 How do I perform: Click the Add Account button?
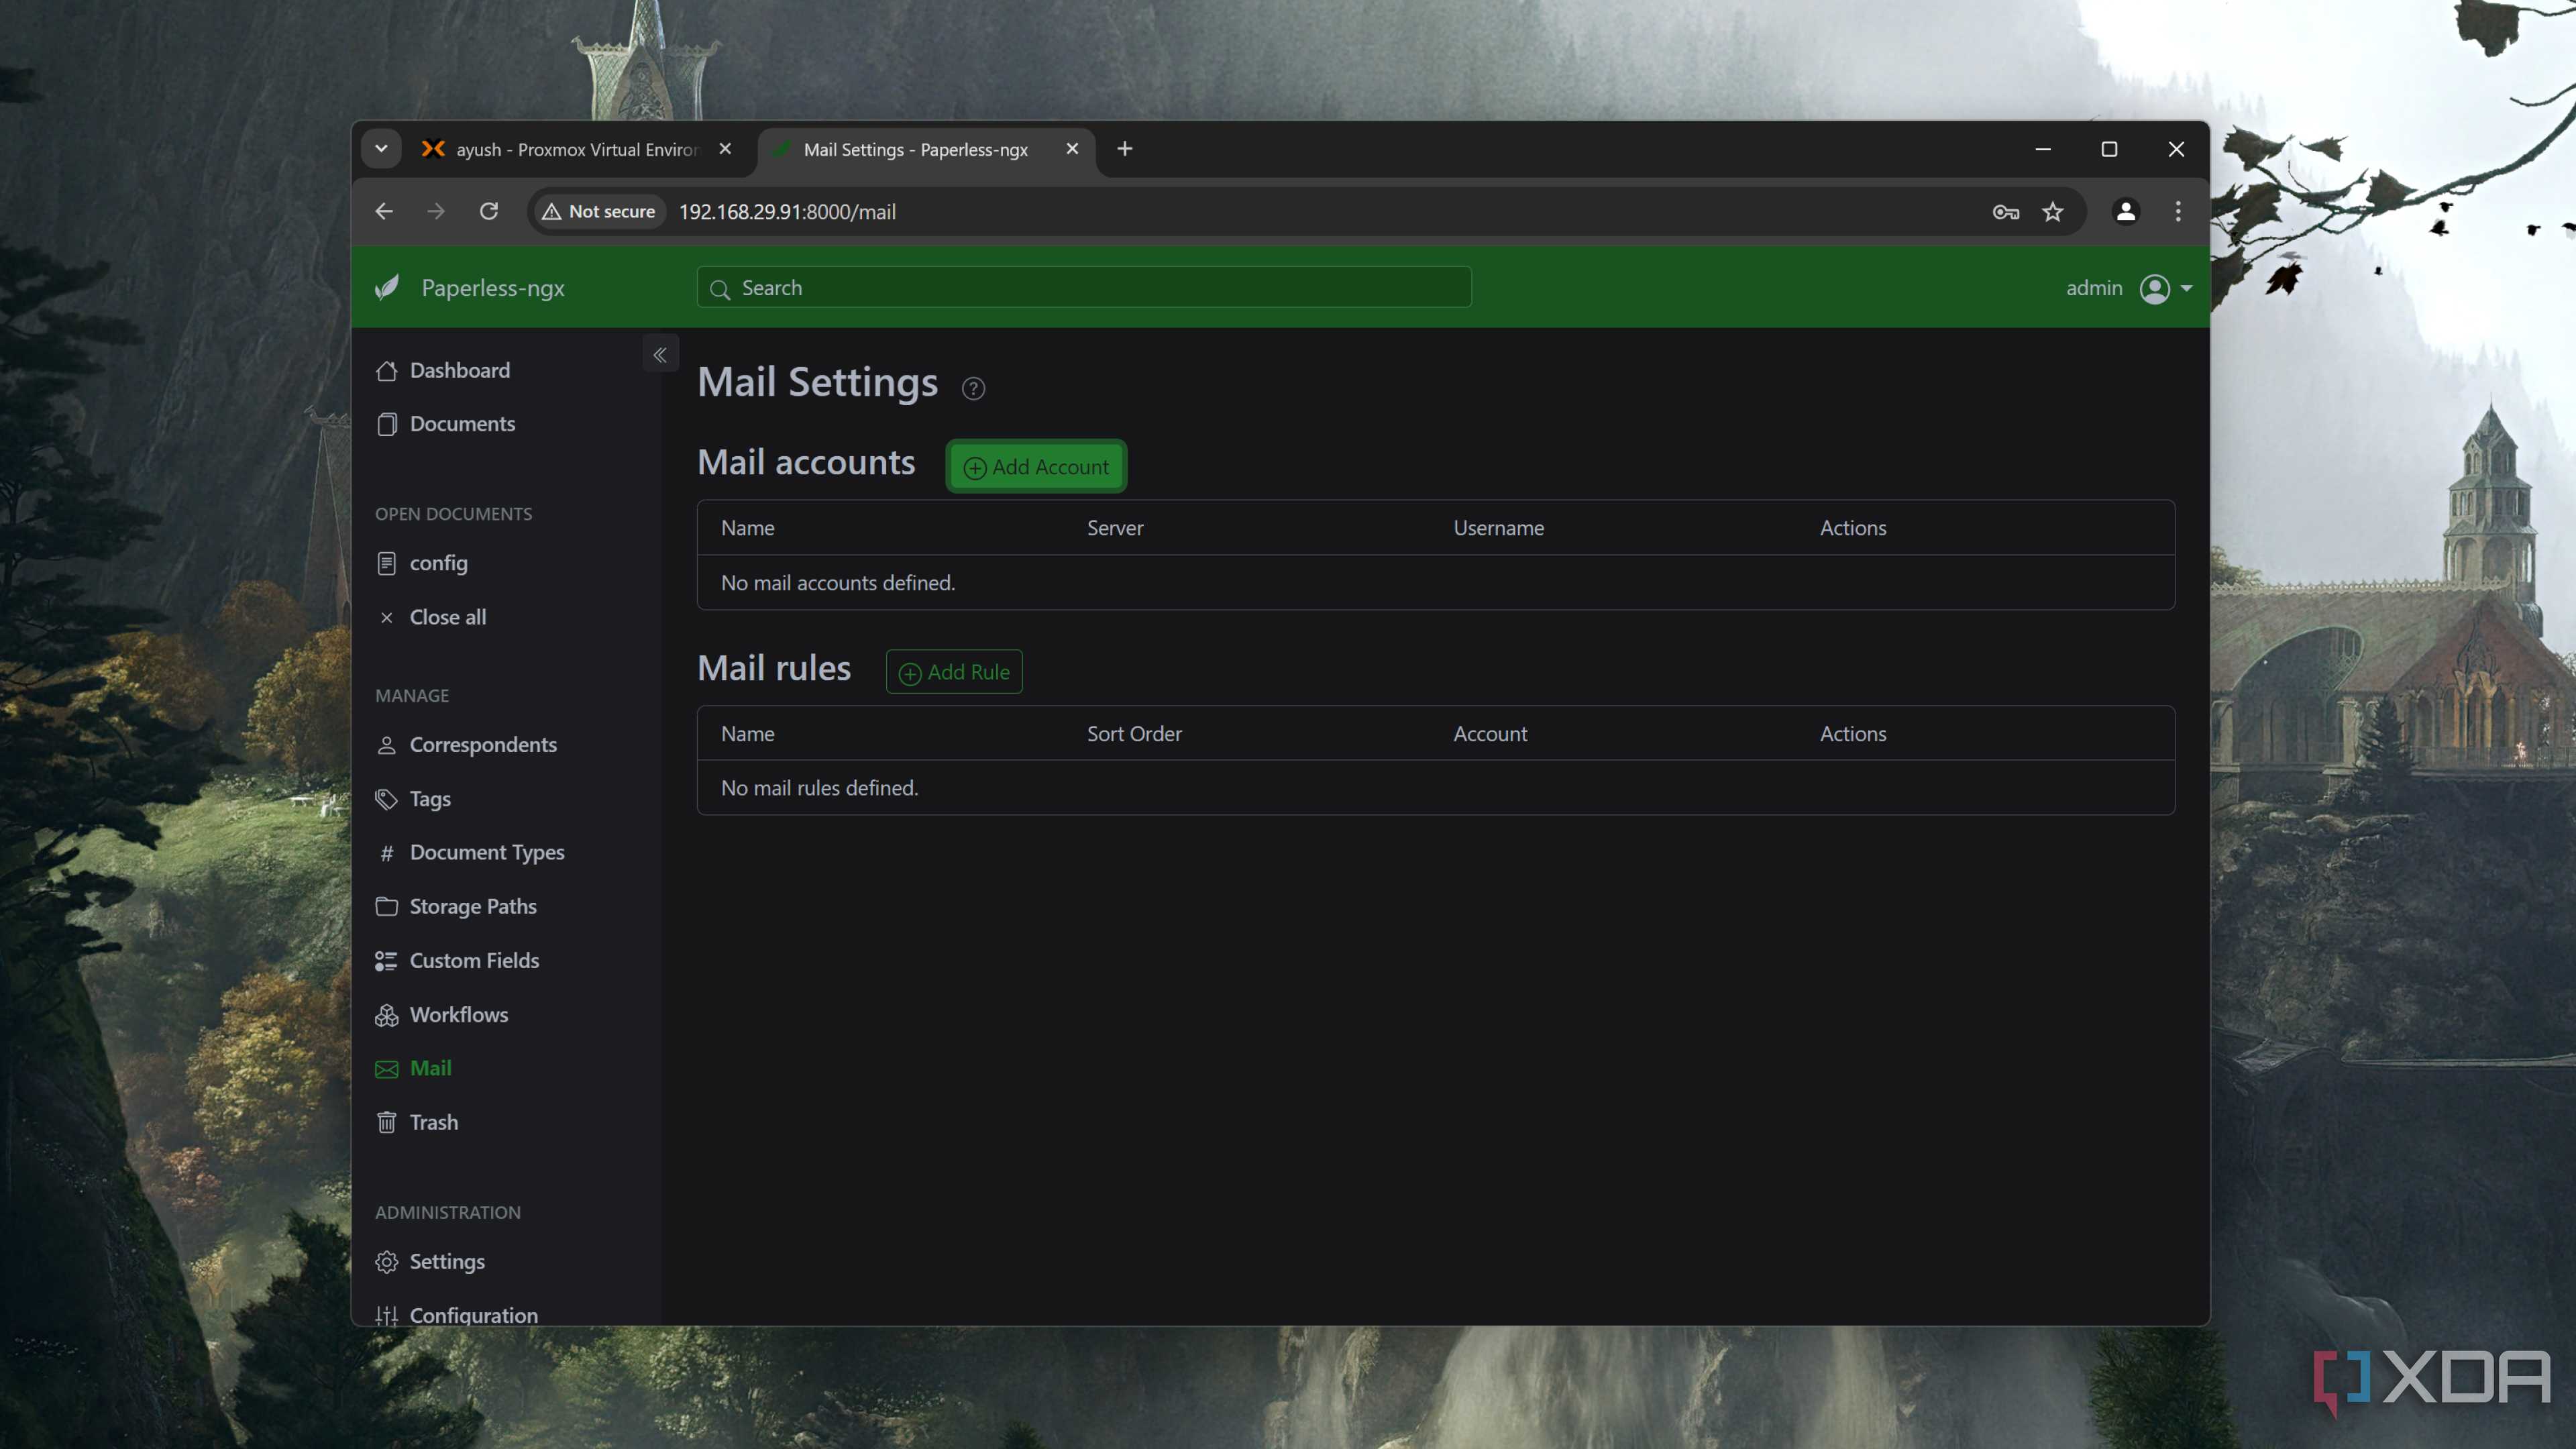tap(1036, 467)
